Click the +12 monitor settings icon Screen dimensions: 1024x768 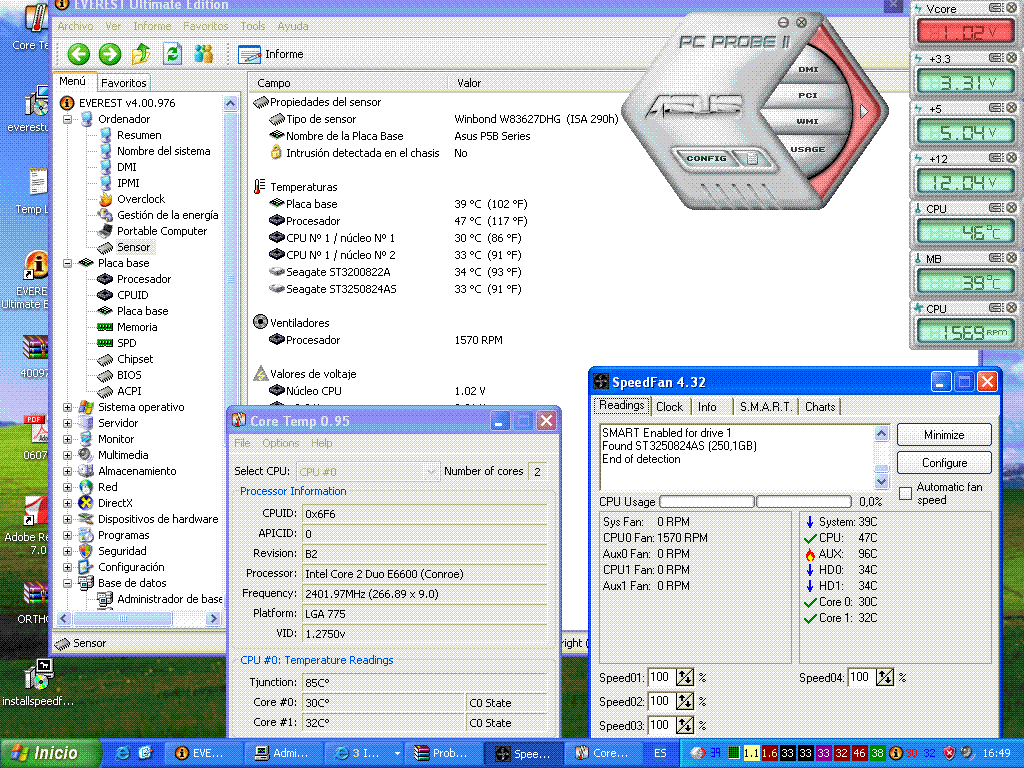996,158
